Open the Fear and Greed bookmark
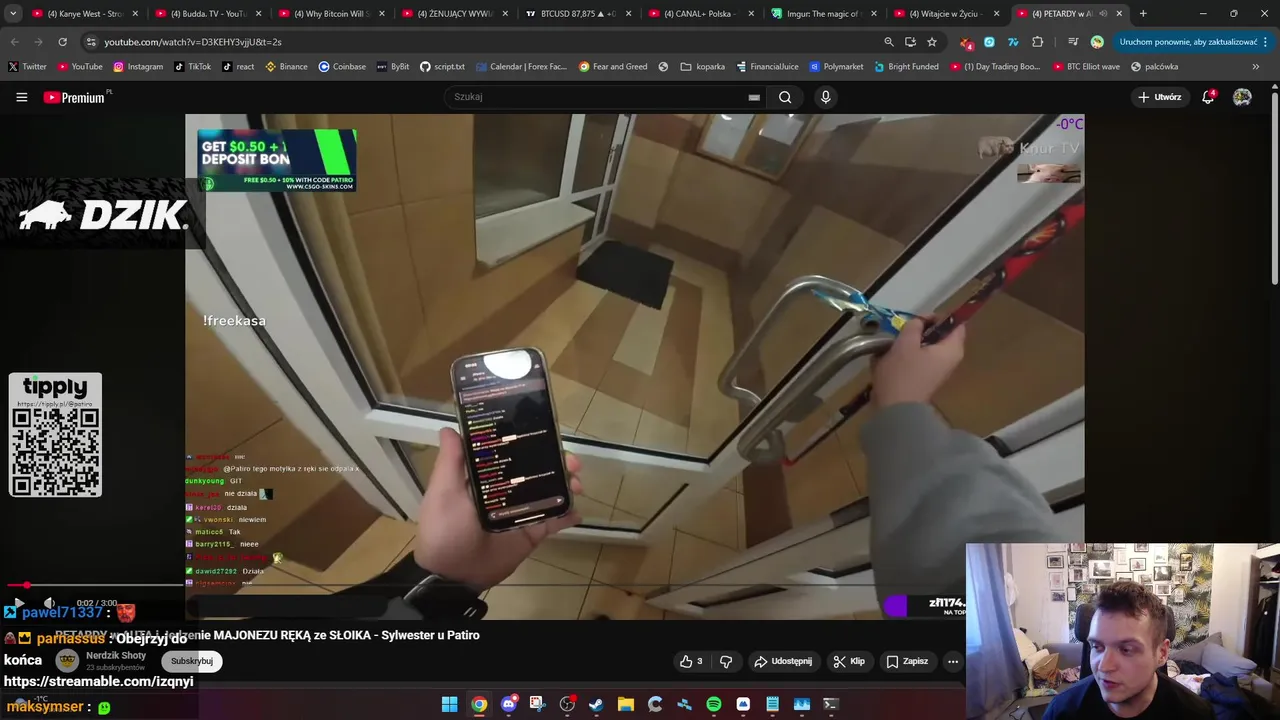Viewport: 1280px width, 720px height. coord(615,67)
